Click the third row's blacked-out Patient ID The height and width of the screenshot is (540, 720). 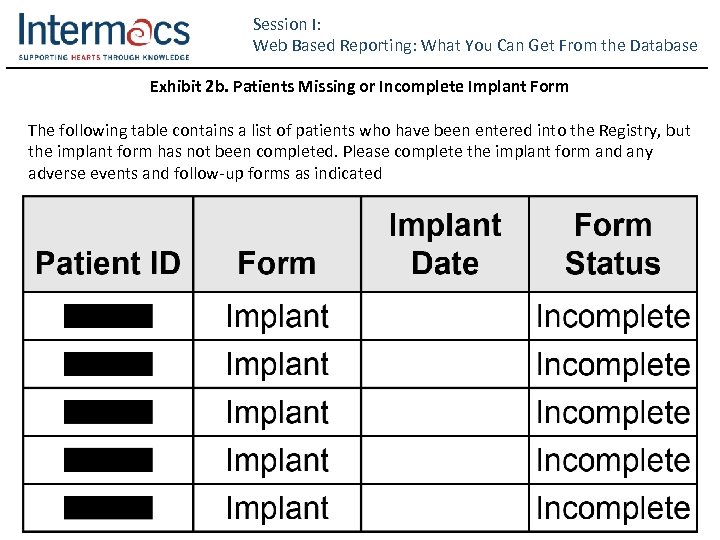tap(108, 412)
